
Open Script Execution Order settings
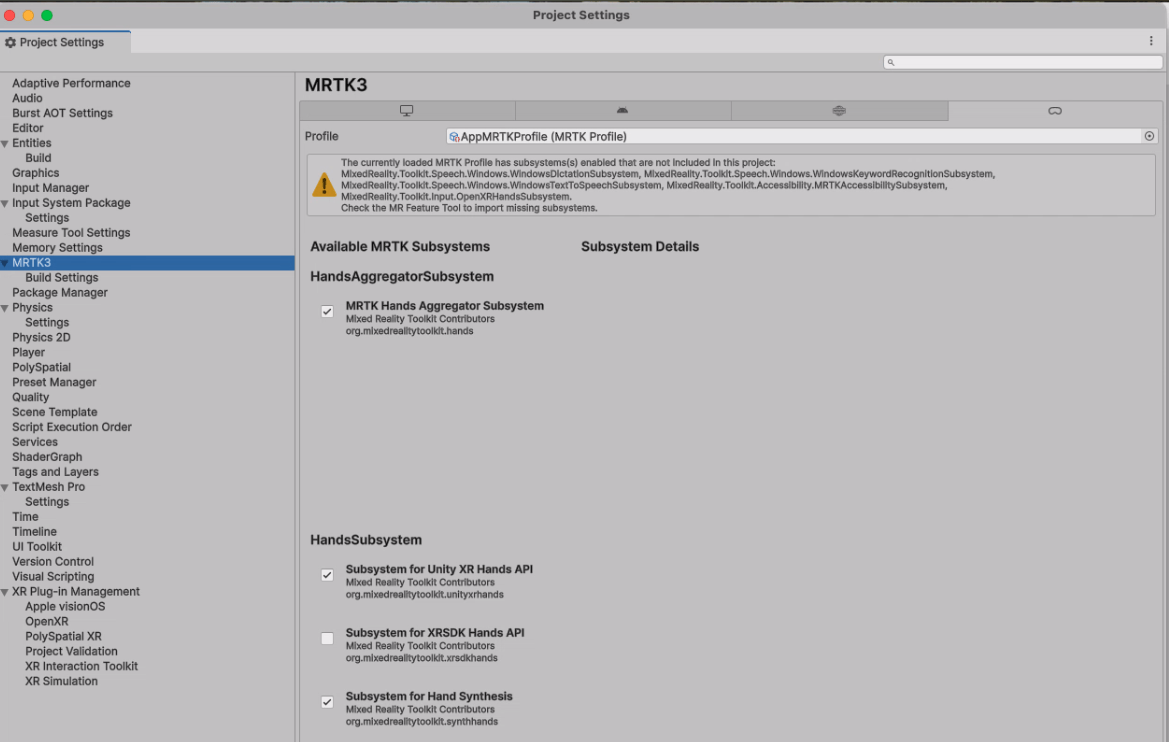pyautogui.click(x=72, y=427)
